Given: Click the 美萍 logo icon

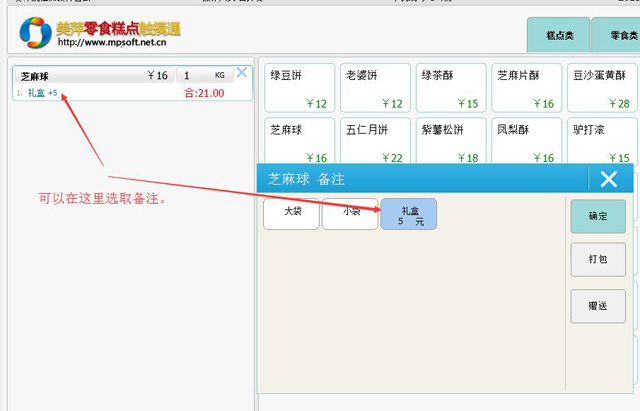Looking at the screenshot, I should (35, 33).
